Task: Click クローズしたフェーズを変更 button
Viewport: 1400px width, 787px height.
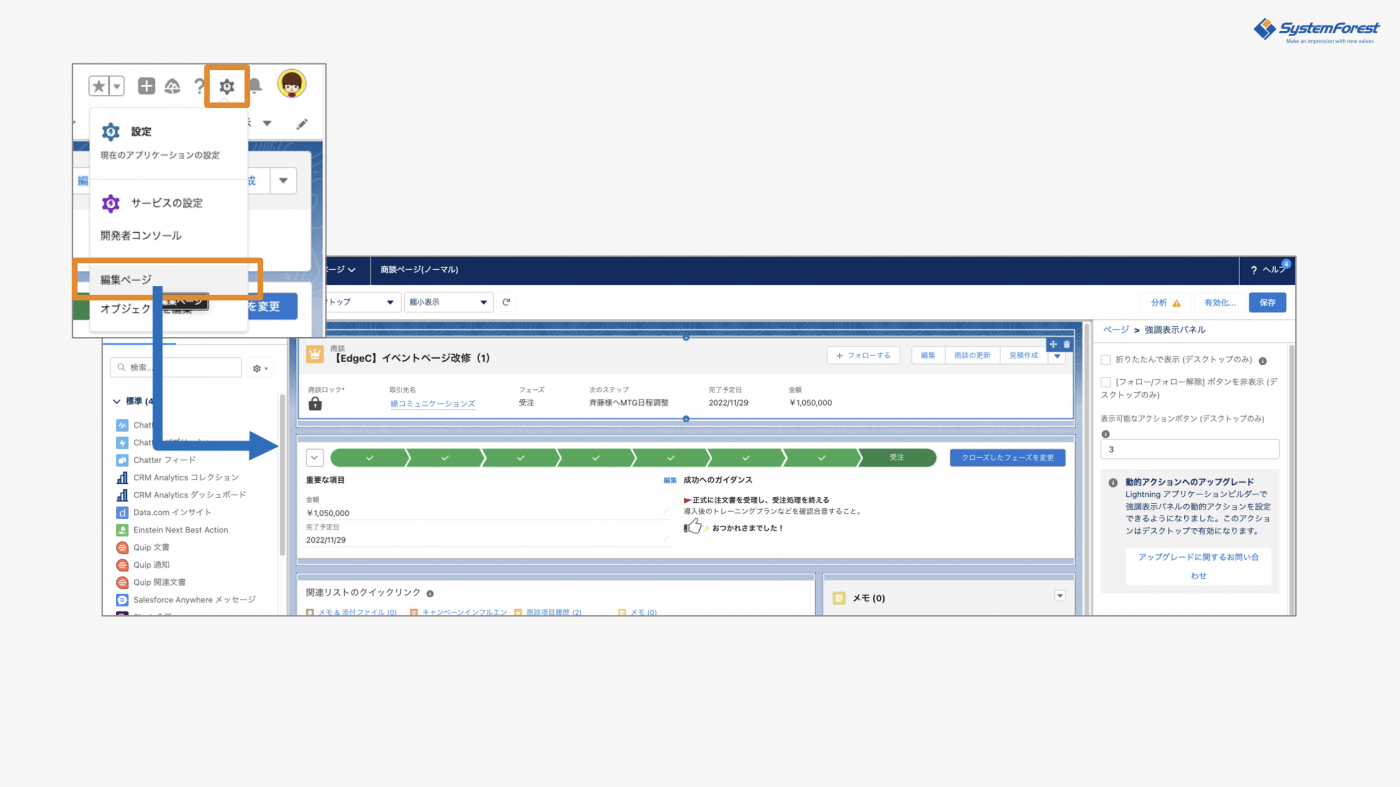Action: [x=1007, y=458]
